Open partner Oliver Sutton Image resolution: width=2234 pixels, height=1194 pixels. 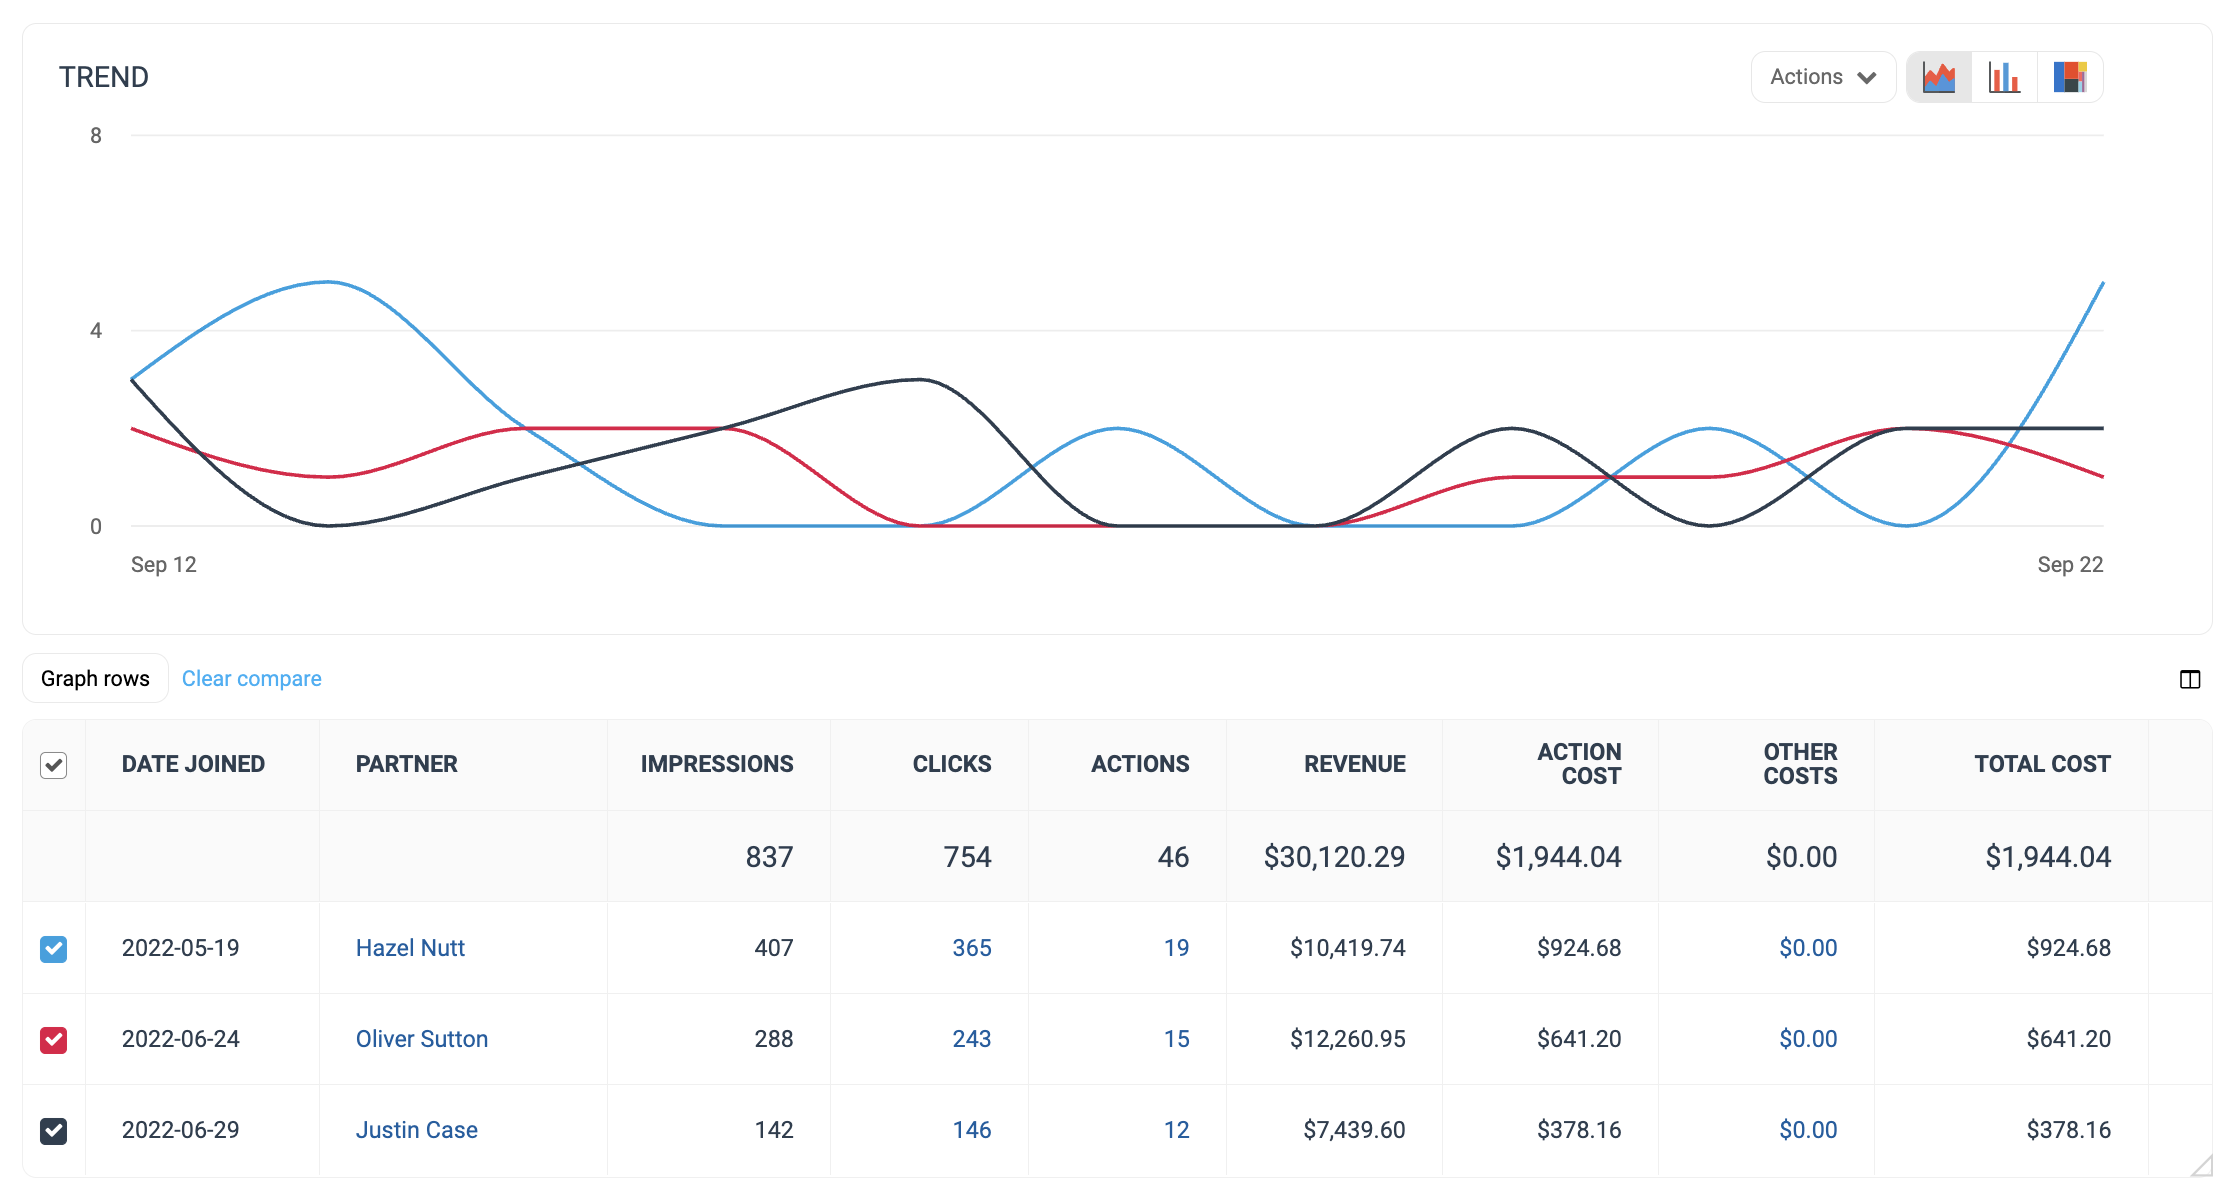coord(422,1039)
